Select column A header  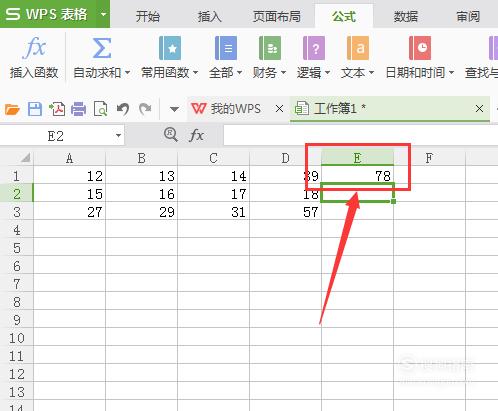coord(69,158)
